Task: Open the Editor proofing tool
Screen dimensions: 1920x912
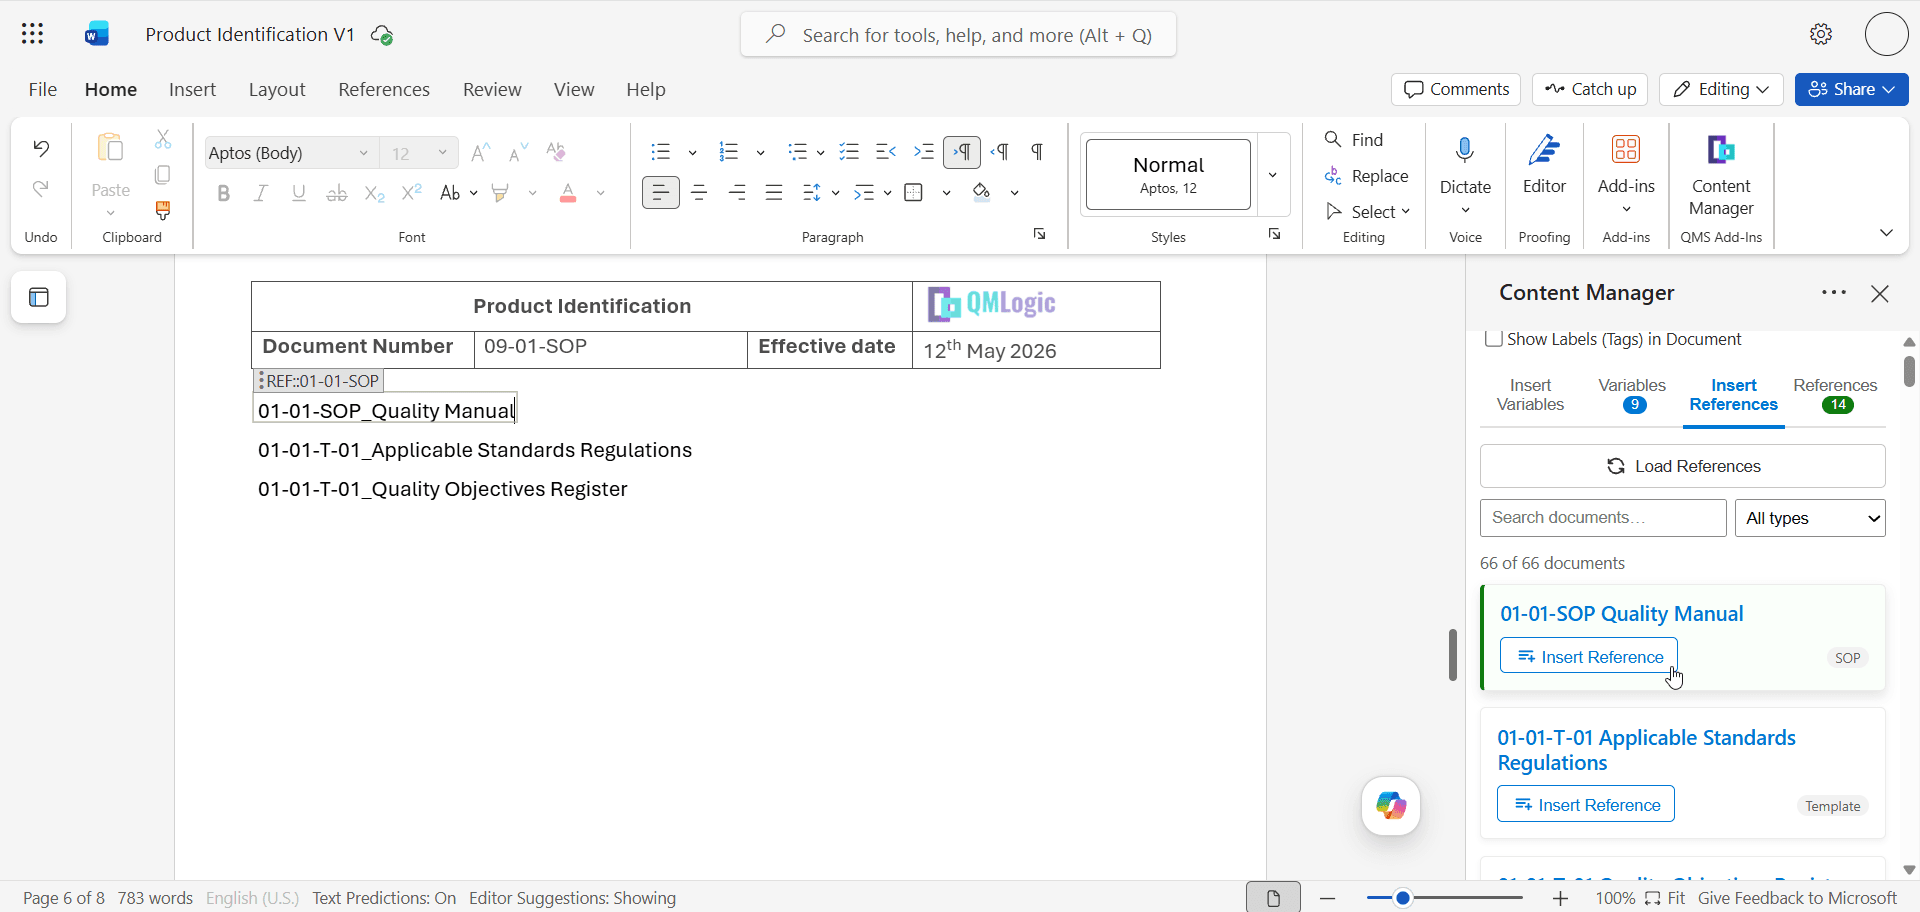Action: click(x=1544, y=166)
